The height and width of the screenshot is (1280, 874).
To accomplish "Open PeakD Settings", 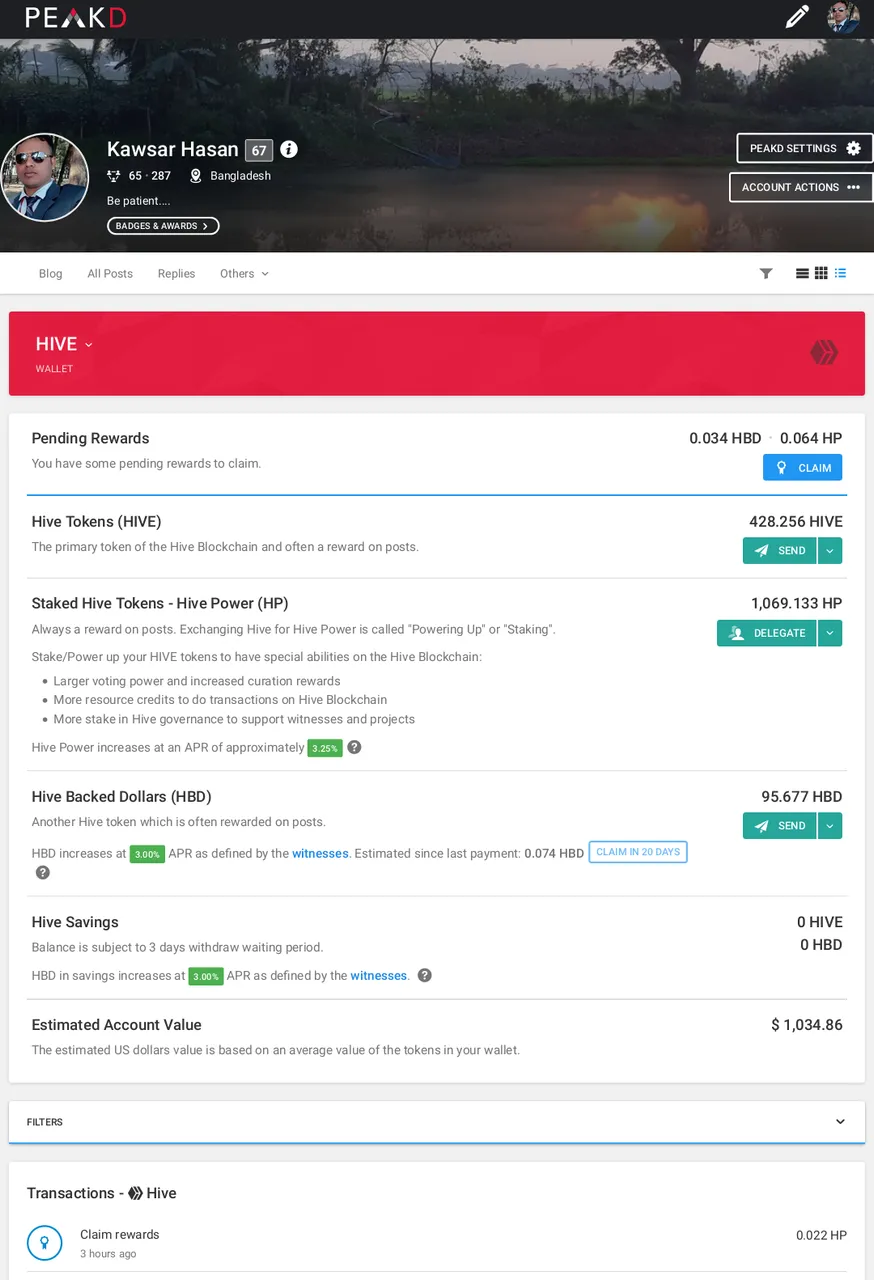I will click(804, 148).
